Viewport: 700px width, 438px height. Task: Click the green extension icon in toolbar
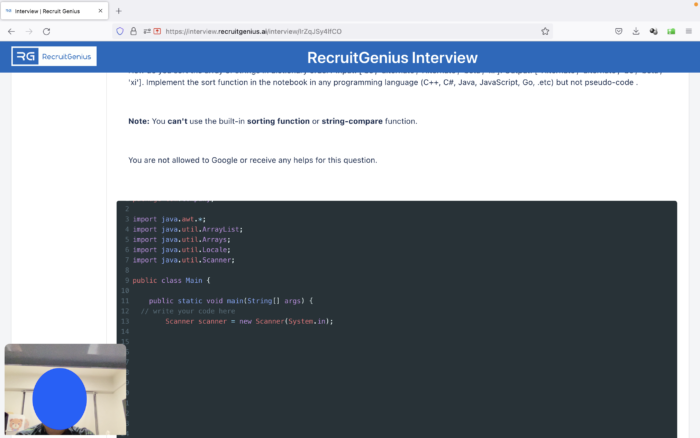(671, 31)
